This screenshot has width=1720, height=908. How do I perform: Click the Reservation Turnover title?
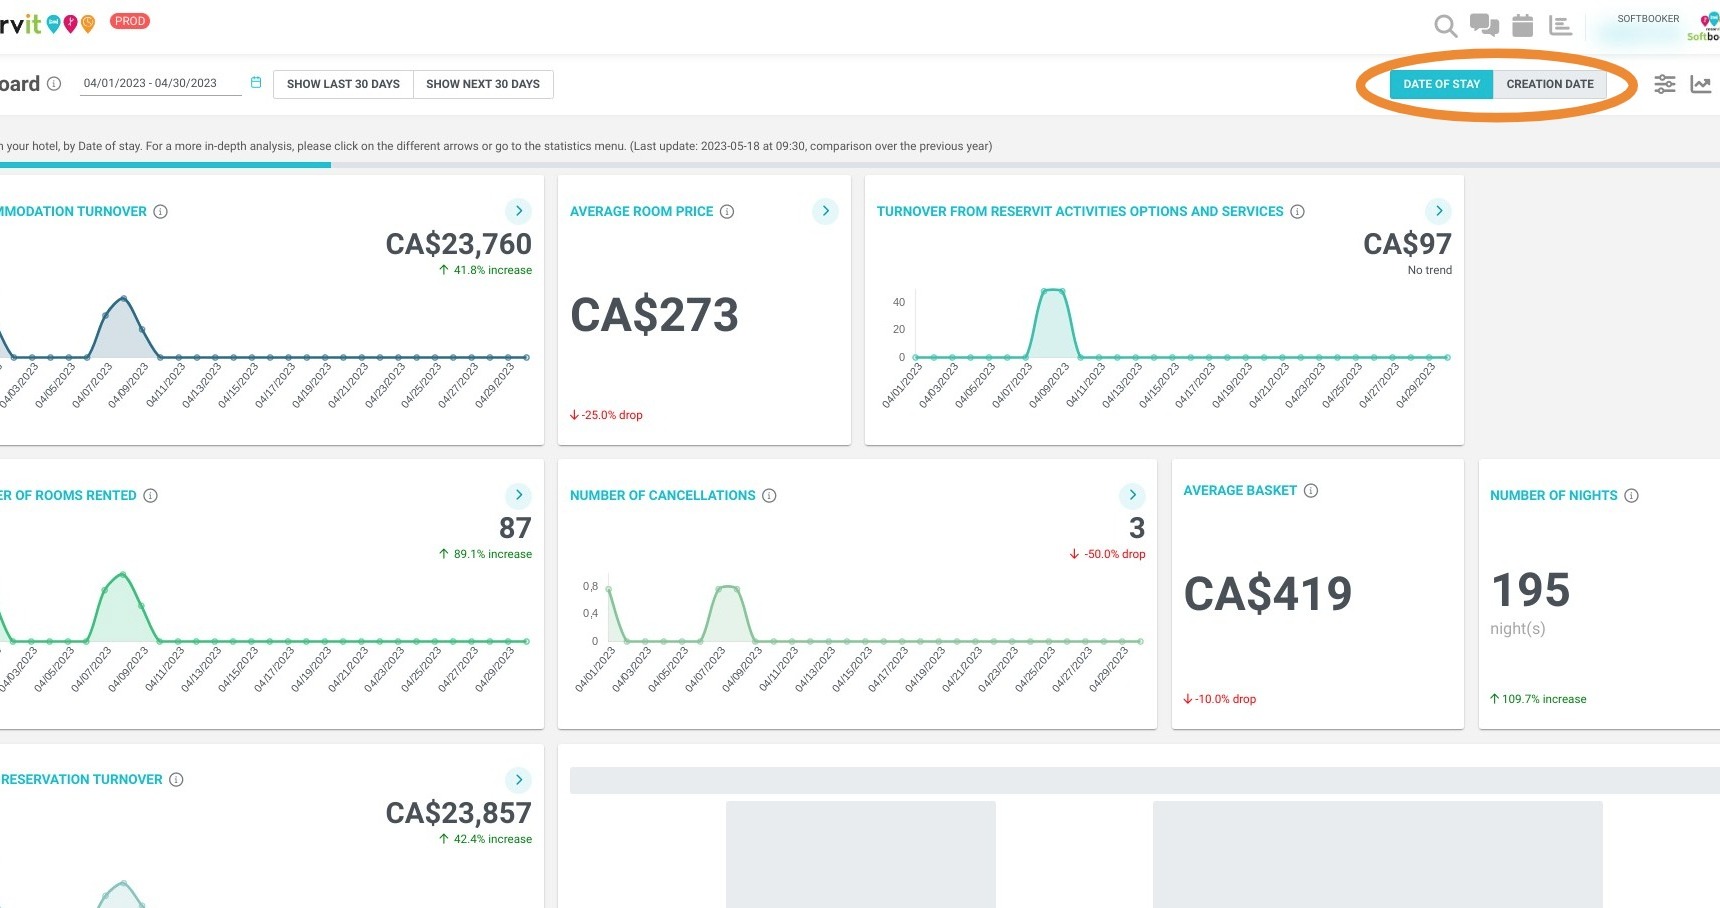pos(81,780)
